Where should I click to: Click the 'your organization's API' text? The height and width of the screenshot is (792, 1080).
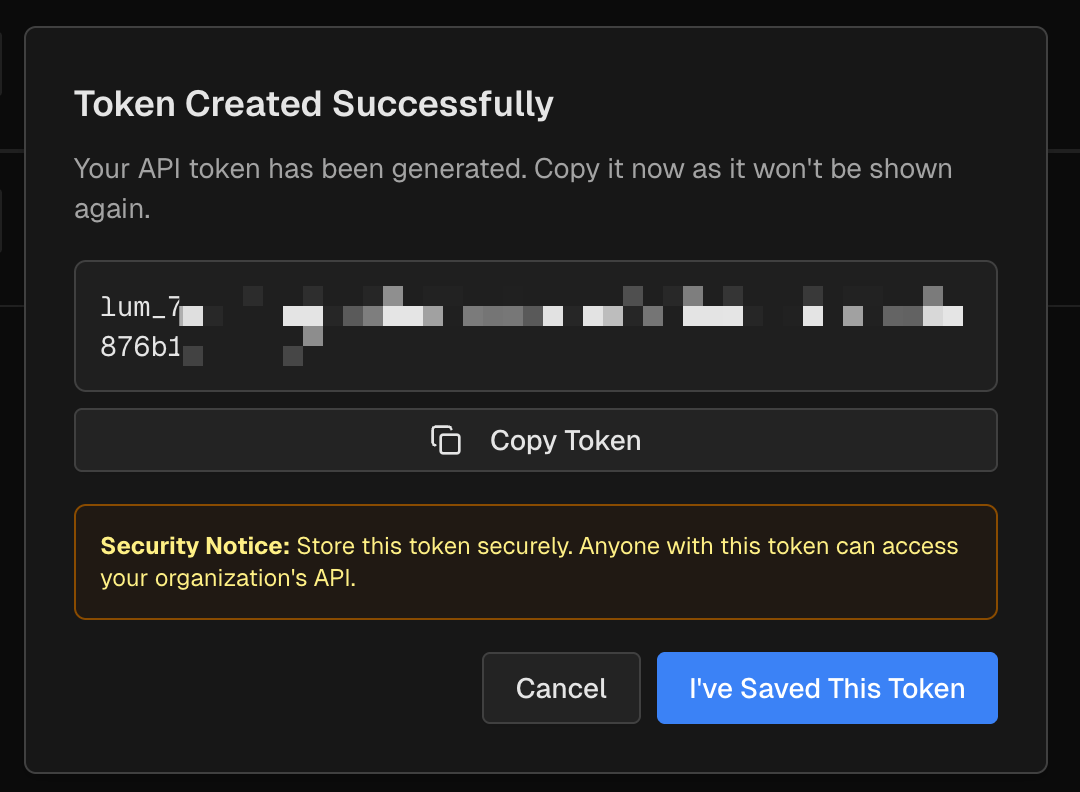228,578
